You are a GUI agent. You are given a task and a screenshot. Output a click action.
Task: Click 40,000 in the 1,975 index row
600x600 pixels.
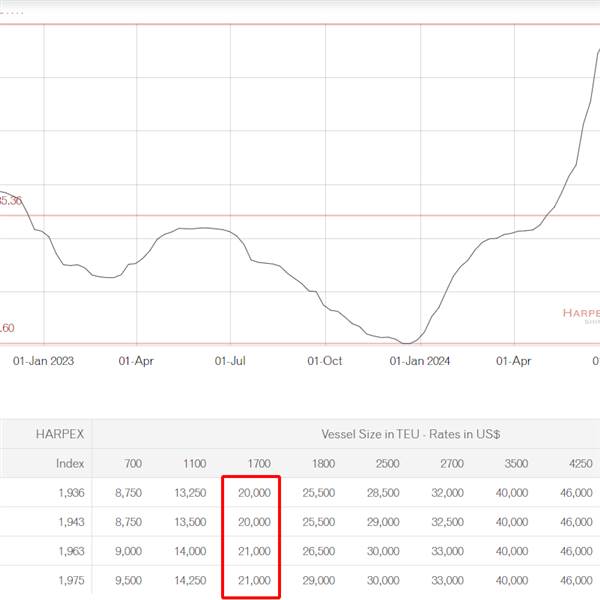tap(512, 580)
